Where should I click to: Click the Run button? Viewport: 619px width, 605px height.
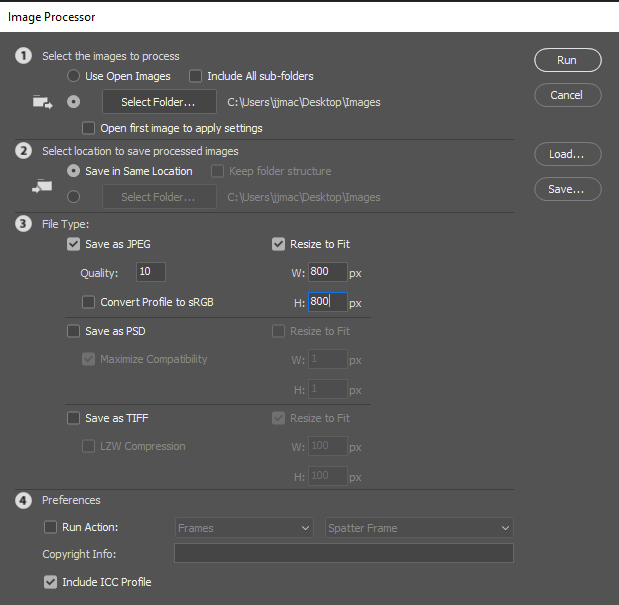click(x=567, y=60)
